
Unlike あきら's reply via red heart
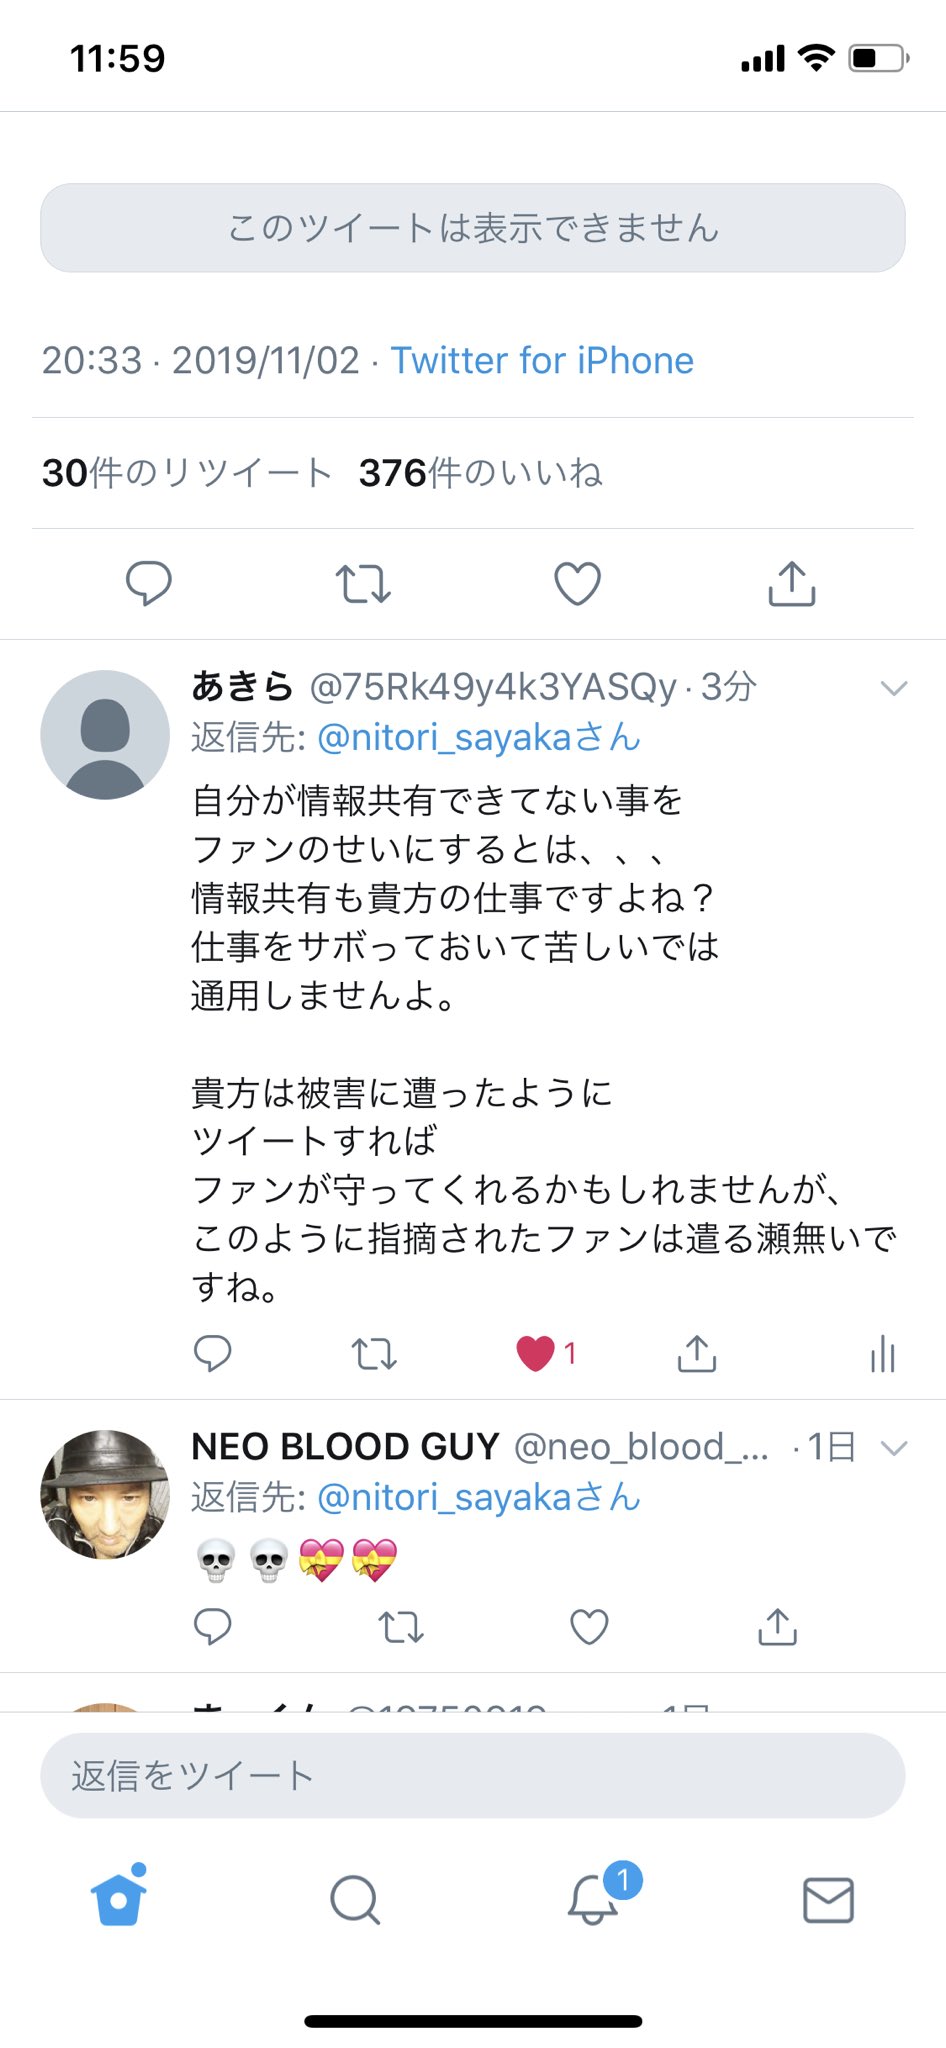click(x=535, y=1354)
